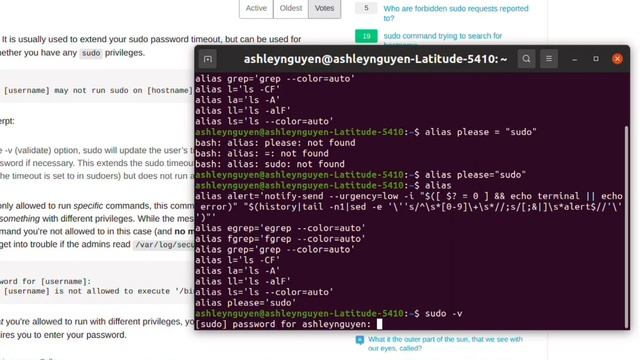Click the sudo password prompt cursor
Screen dimensions: 640x360
[x=380, y=324]
